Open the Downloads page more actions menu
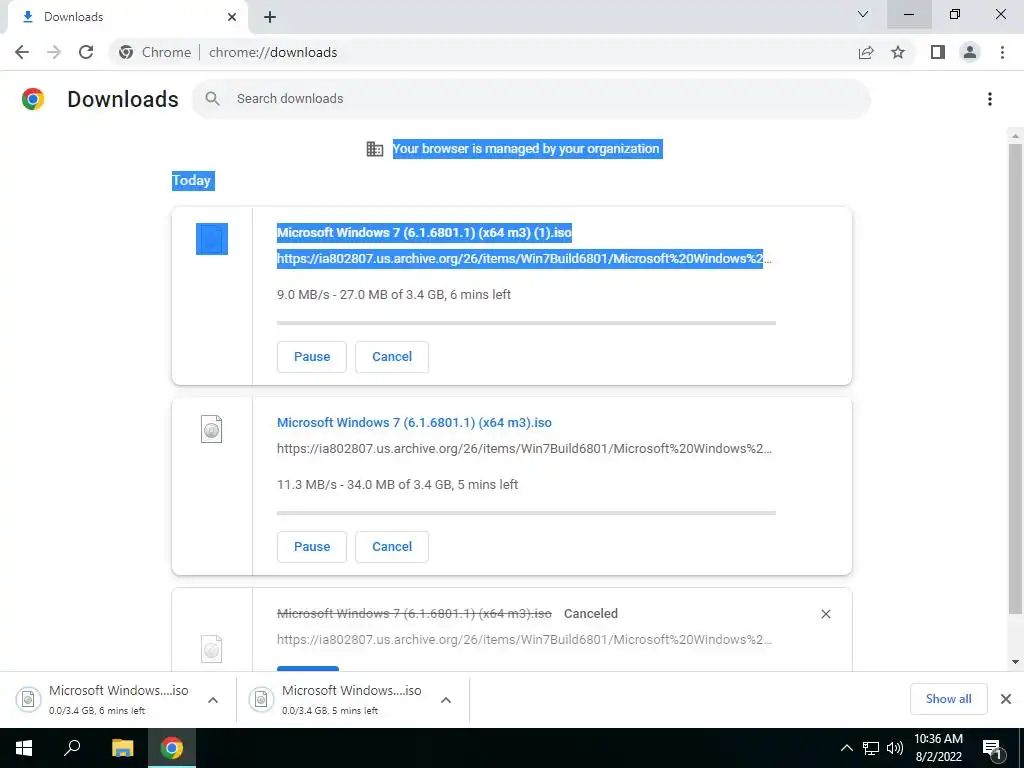 click(x=990, y=99)
